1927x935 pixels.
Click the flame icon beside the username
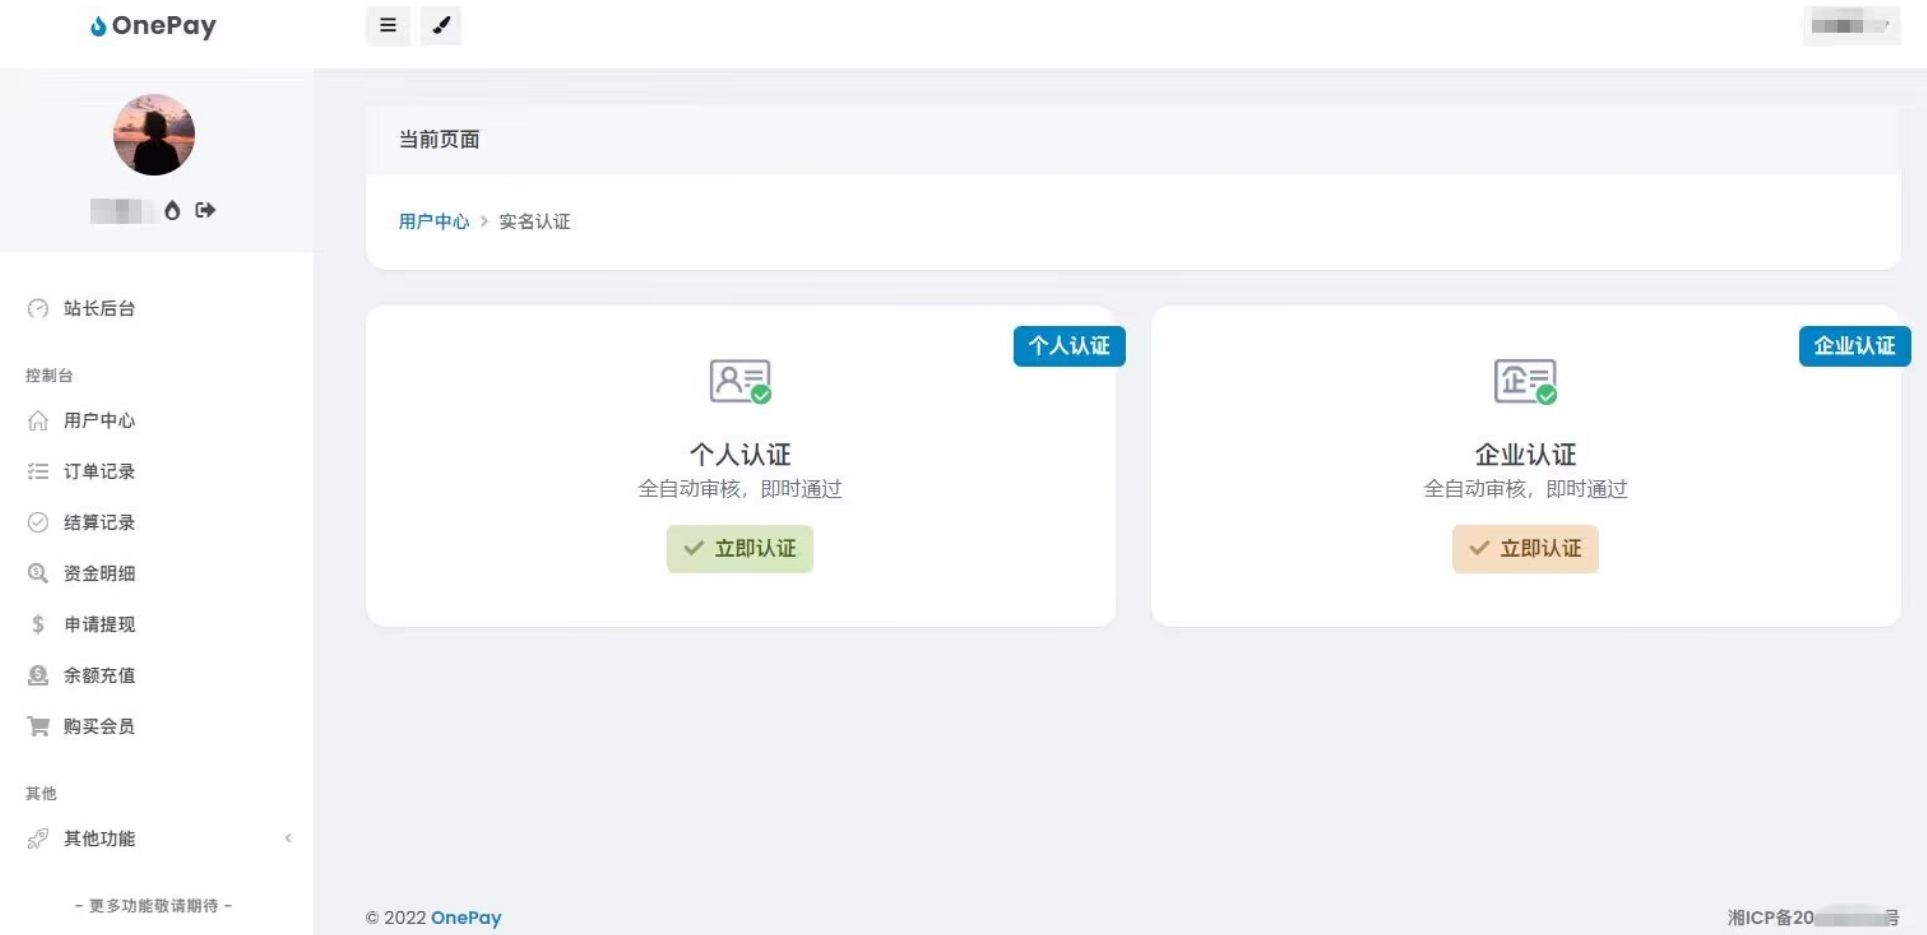point(172,210)
